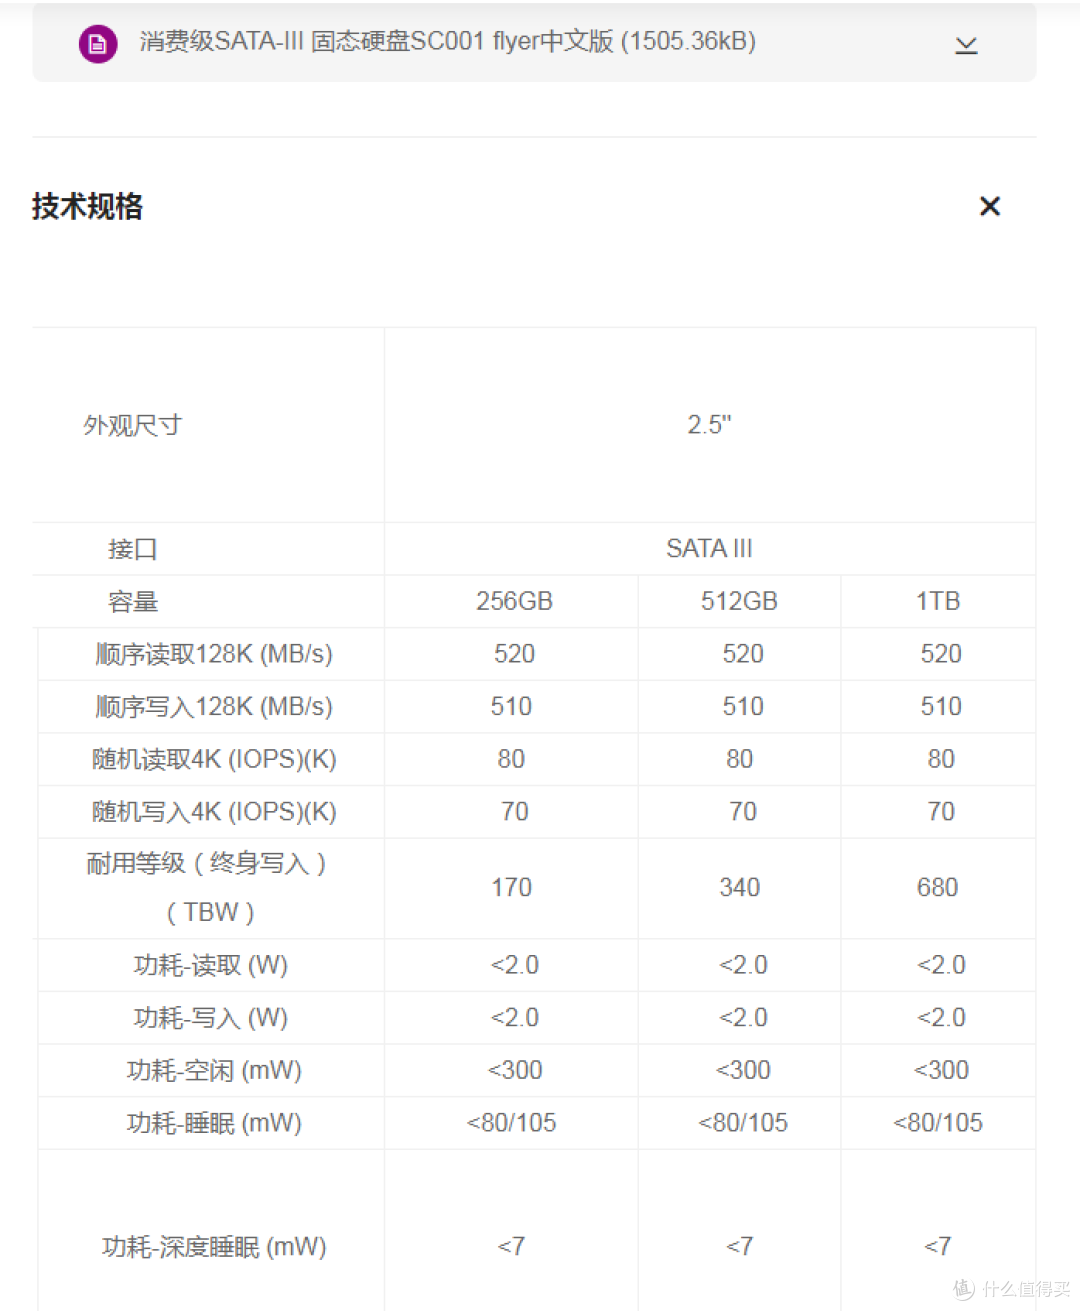Click the 功耗-写入 (W) label
Viewport: 1080px width, 1311px height.
tap(211, 1018)
